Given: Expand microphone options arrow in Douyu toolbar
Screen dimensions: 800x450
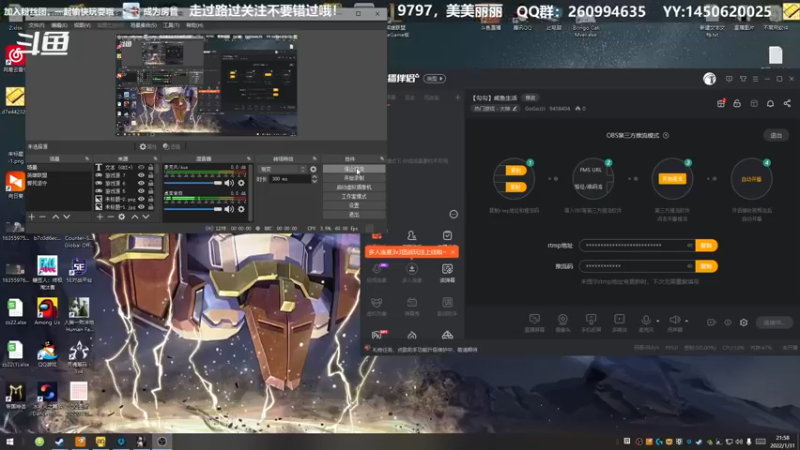Looking at the screenshot, I should pyautogui.click(x=658, y=321).
